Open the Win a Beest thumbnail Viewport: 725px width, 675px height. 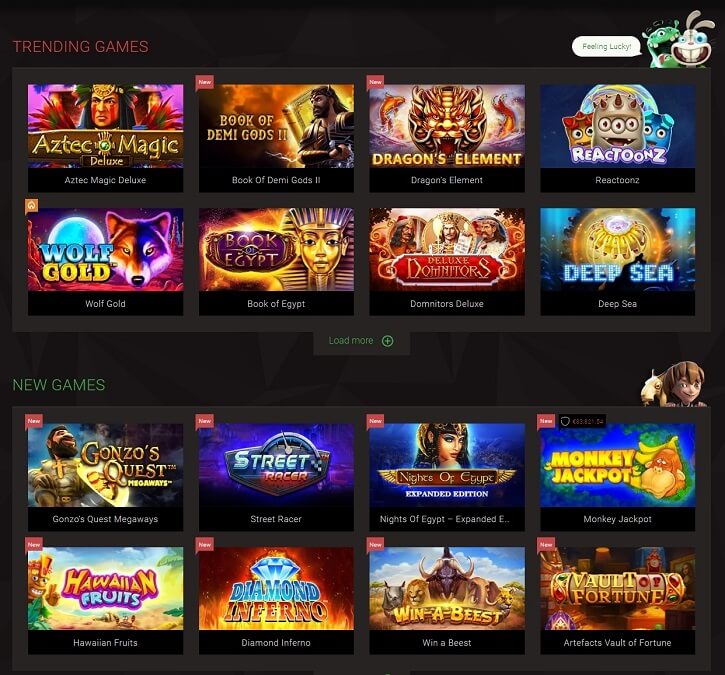(447, 589)
